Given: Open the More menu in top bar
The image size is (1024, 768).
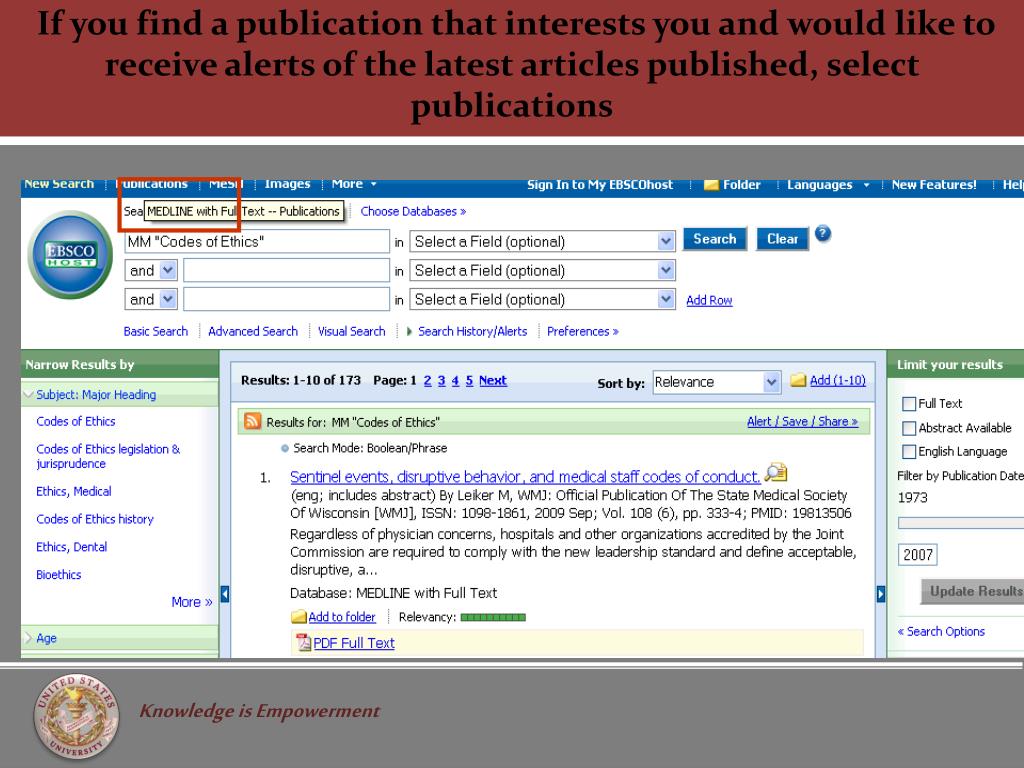Looking at the screenshot, I should [353, 184].
